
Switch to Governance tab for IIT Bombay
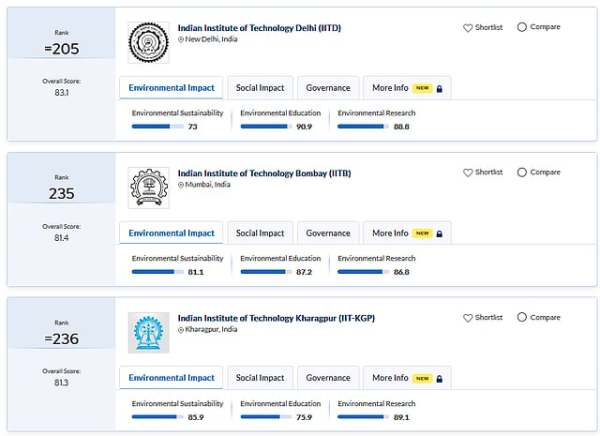328,233
